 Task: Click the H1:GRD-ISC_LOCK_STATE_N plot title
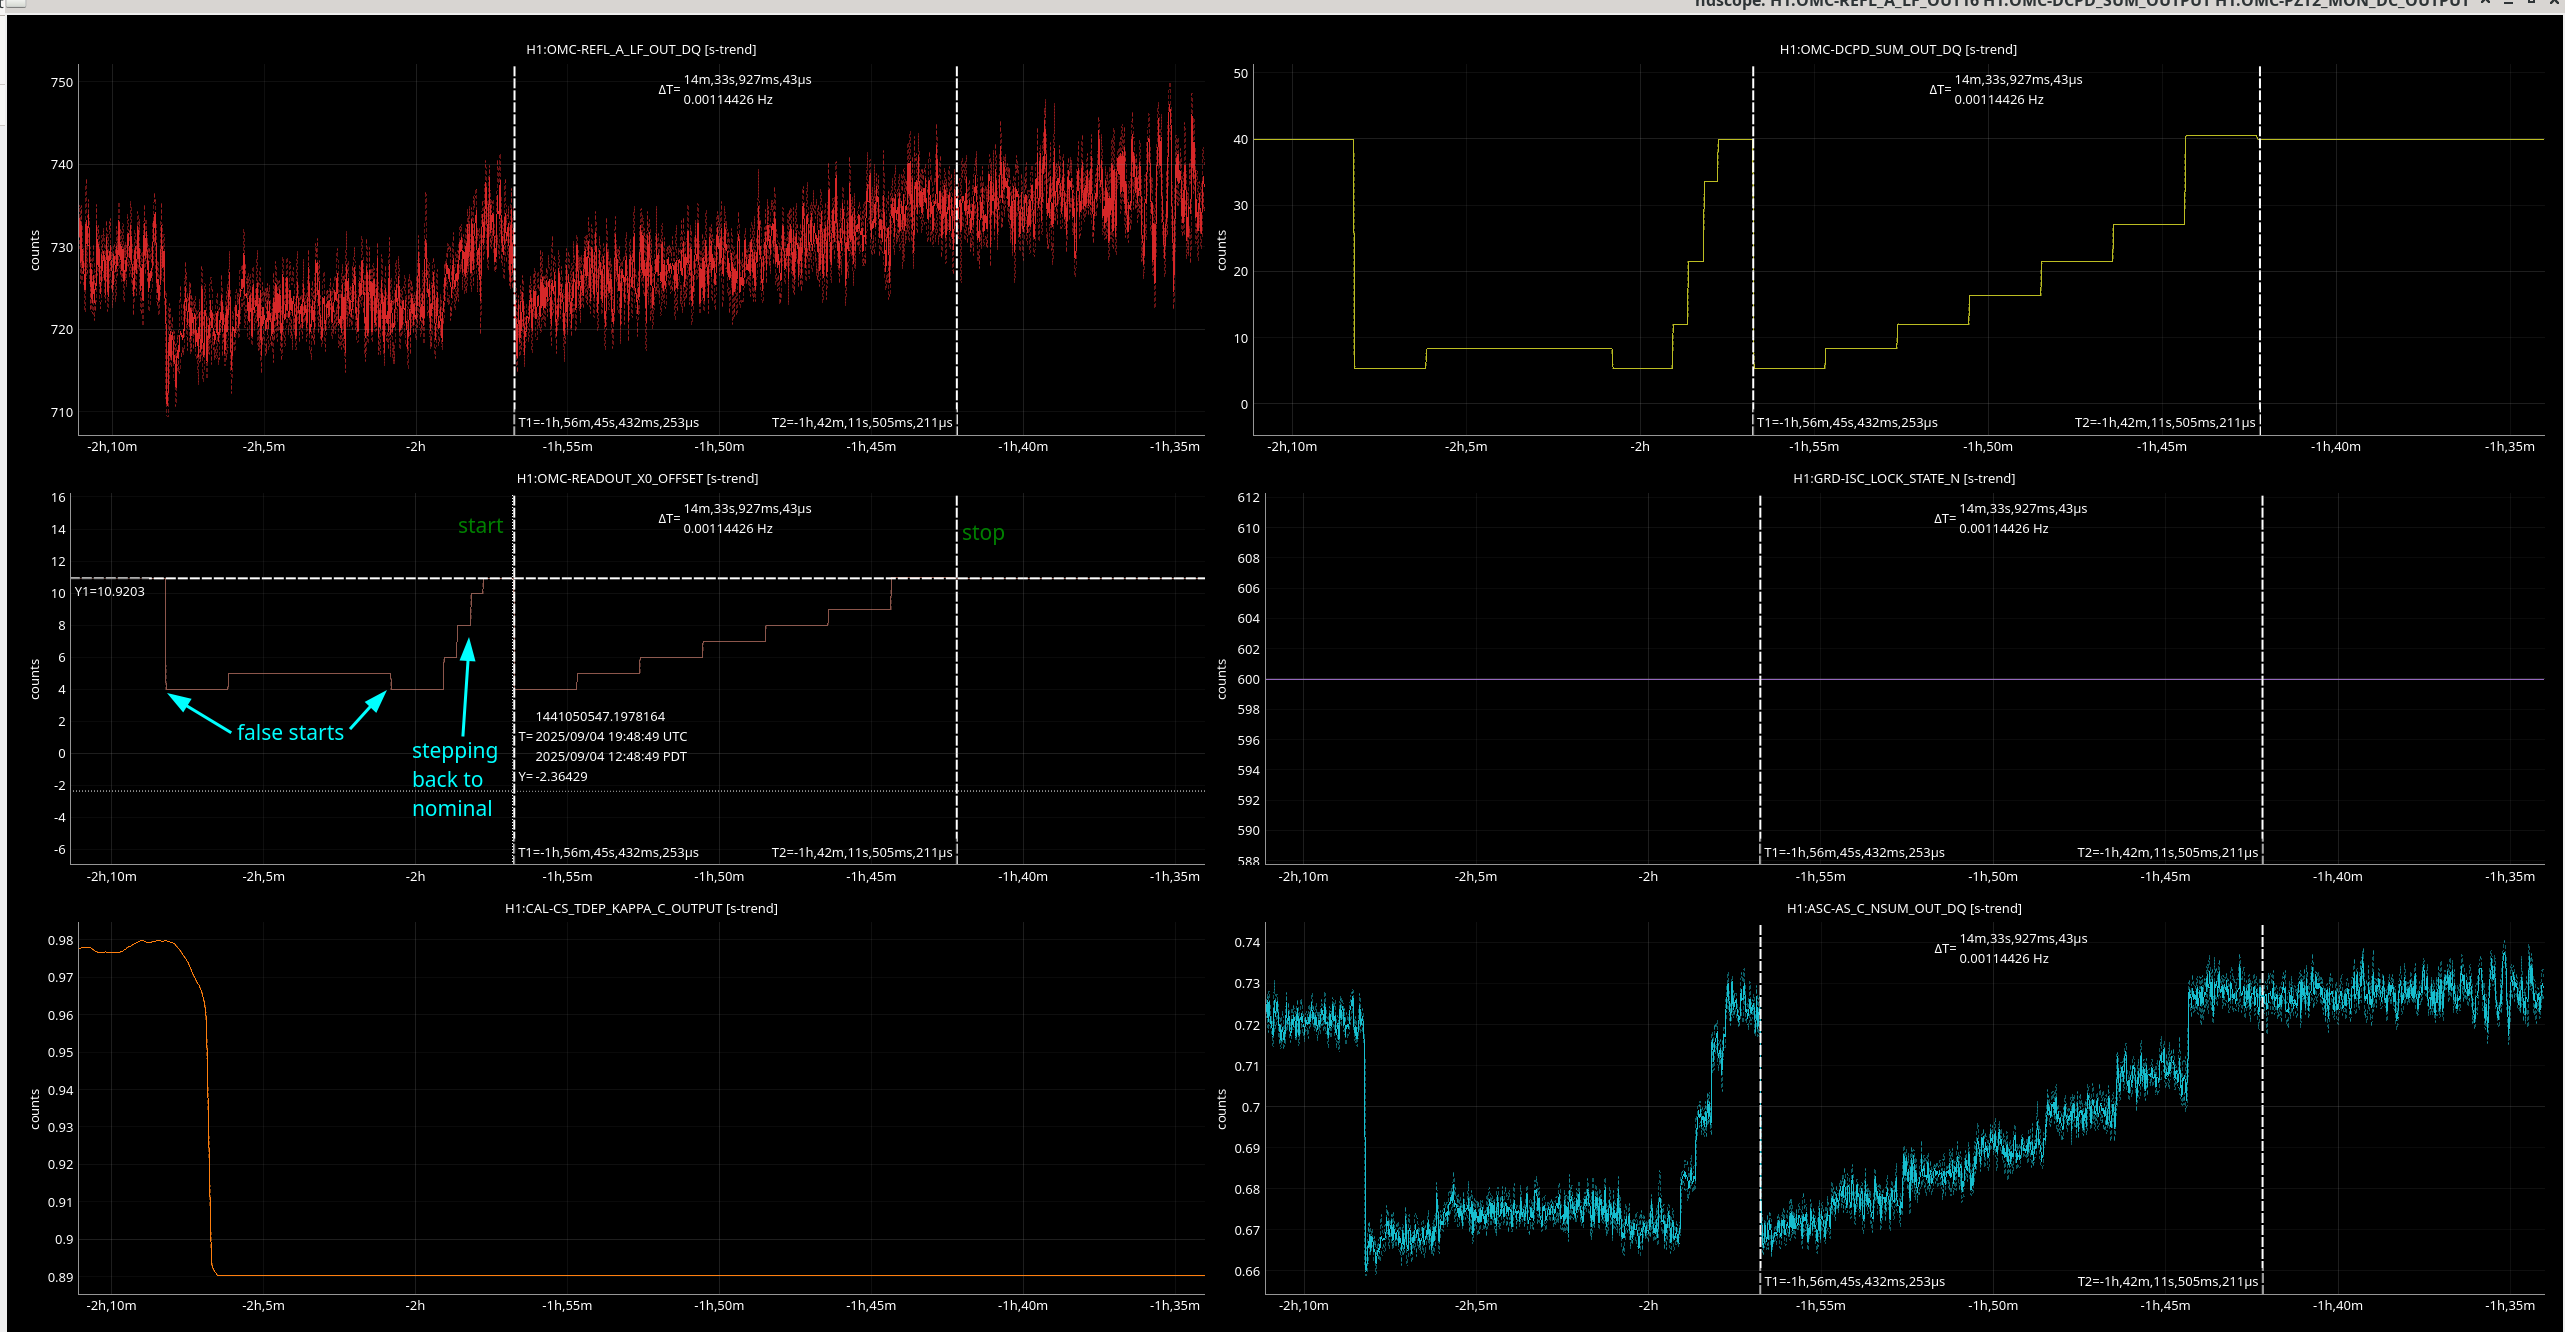click(x=1903, y=478)
